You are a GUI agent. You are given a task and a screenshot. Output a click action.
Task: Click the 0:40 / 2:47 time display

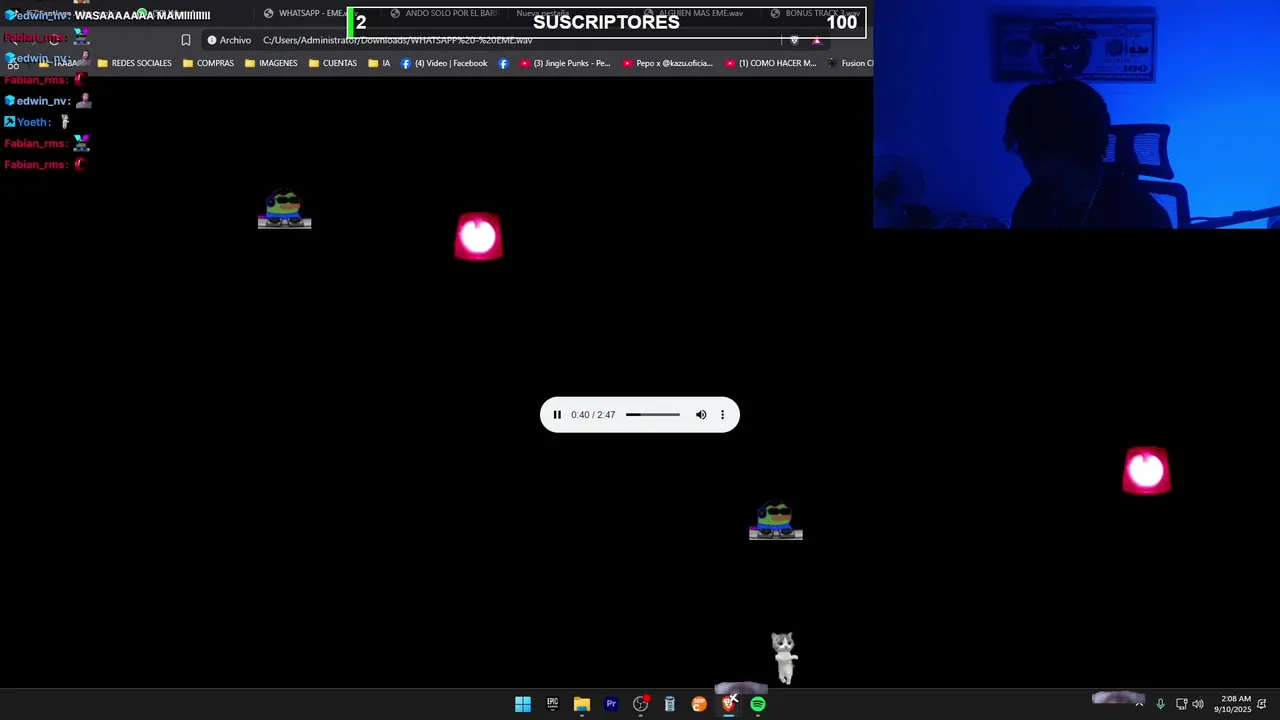pyautogui.click(x=593, y=415)
